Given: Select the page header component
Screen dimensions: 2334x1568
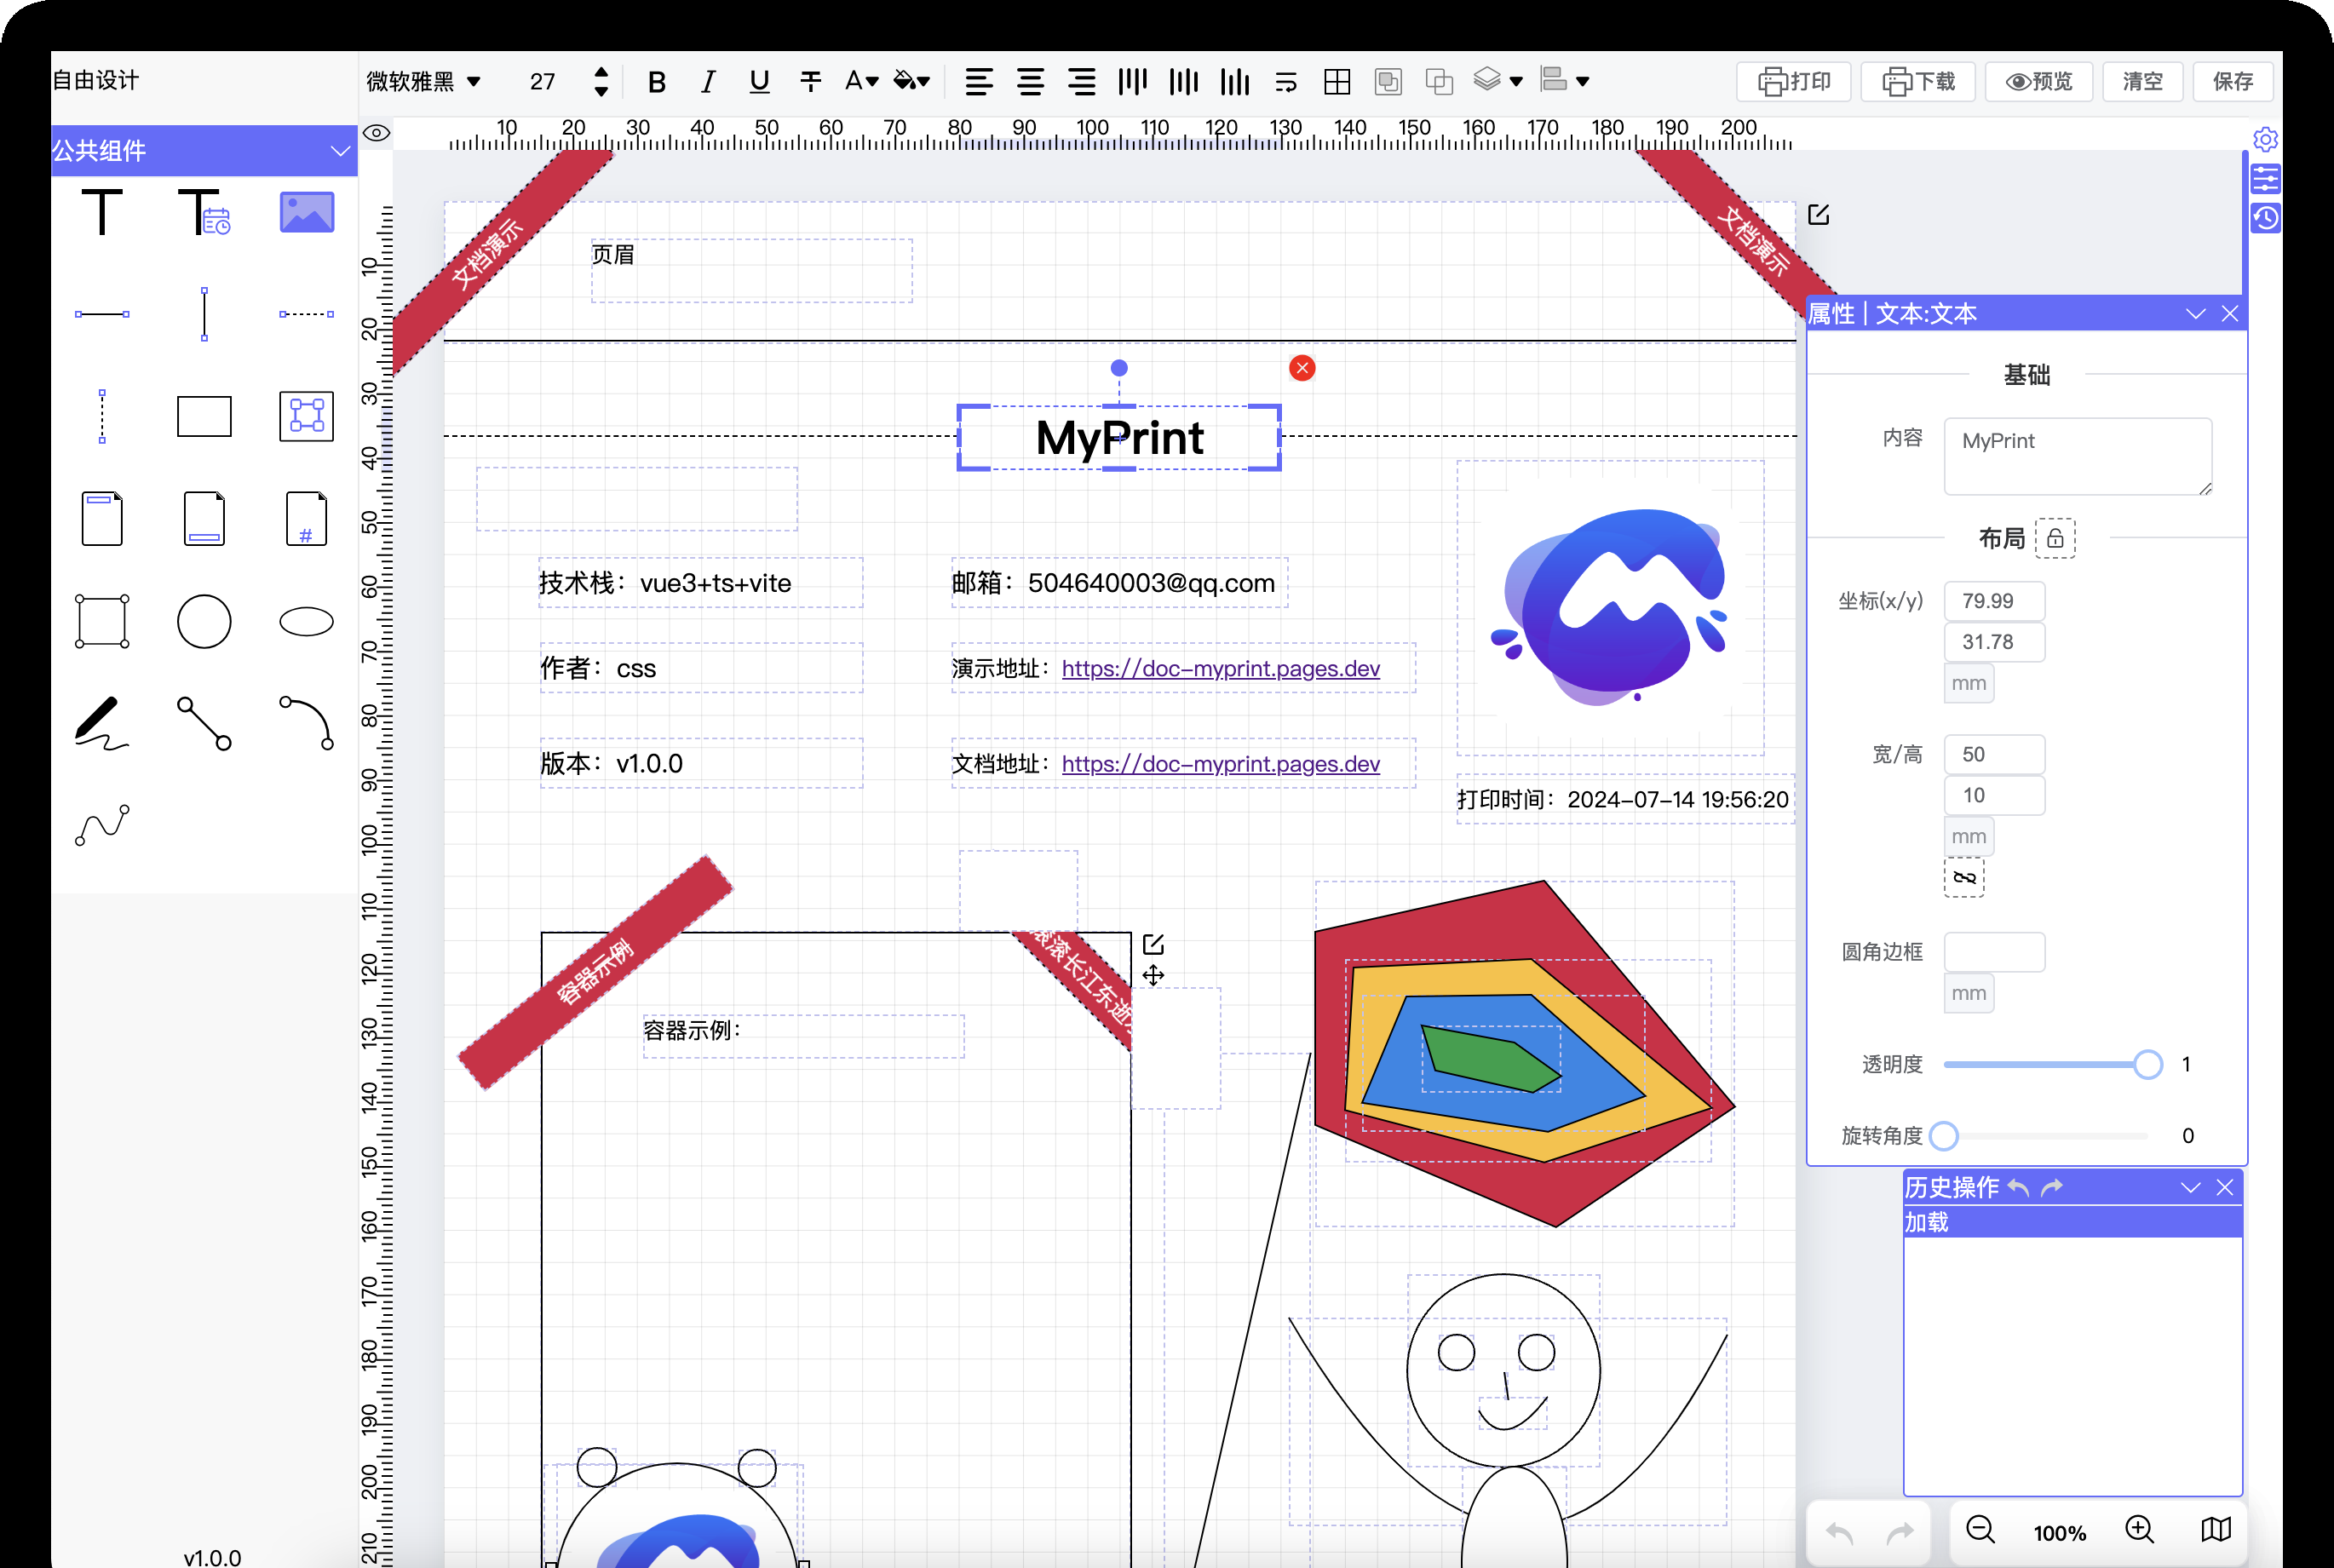Looking at the screenshot, I should pyautogui.click(x=102, y=518).
